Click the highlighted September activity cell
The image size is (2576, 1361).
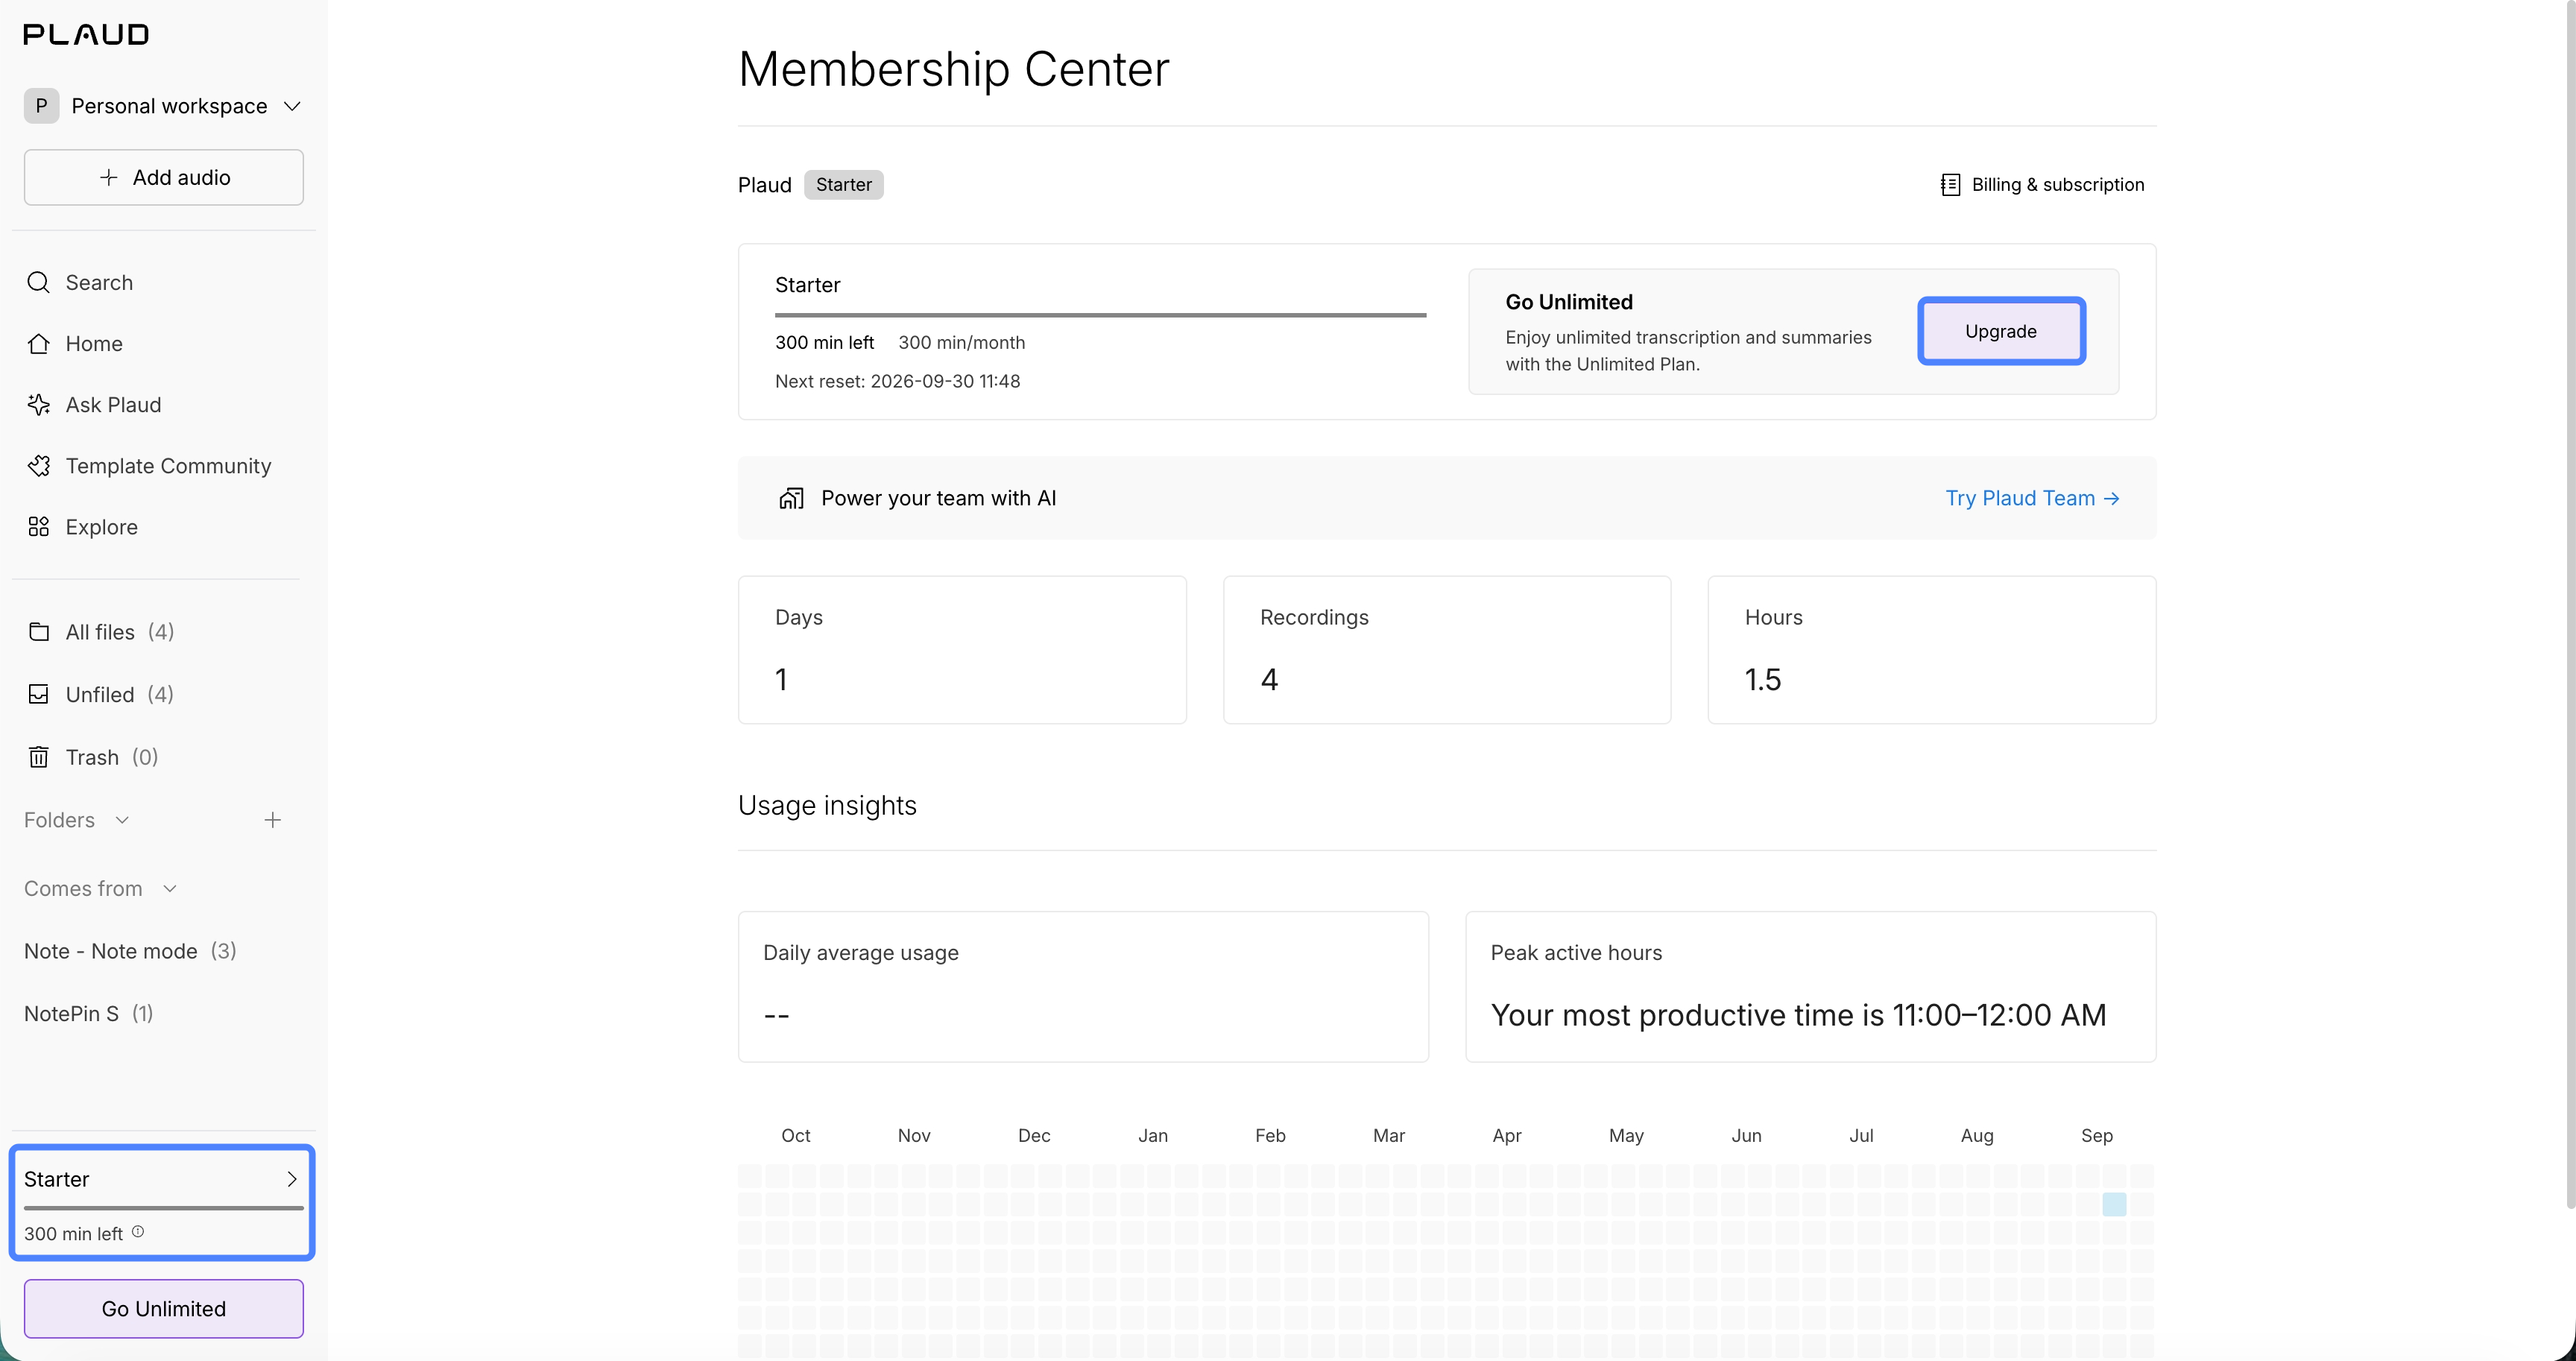(x=2114, y=1204)
